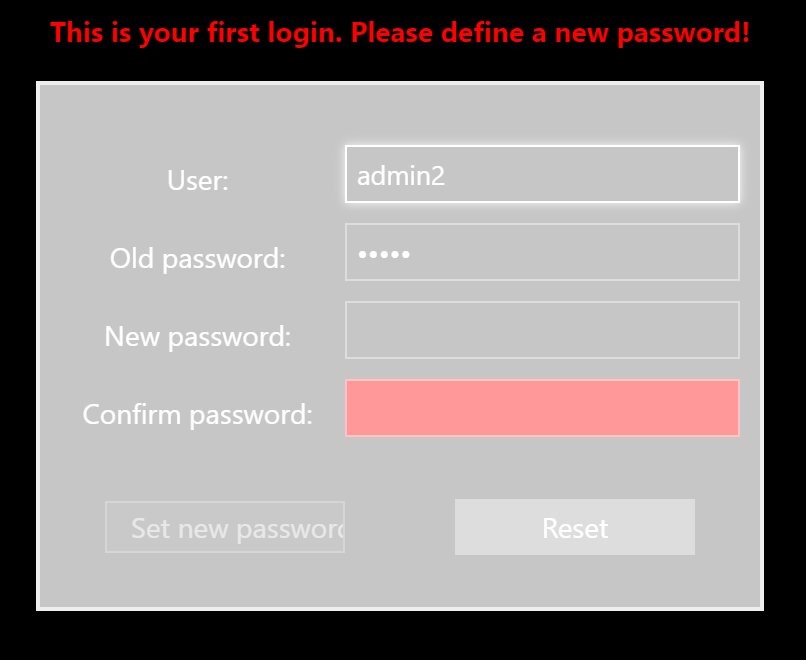Click Reset to clear the form
Viewport: 806px width, 660px height.
pyautogui.click(x=574, y=527)
